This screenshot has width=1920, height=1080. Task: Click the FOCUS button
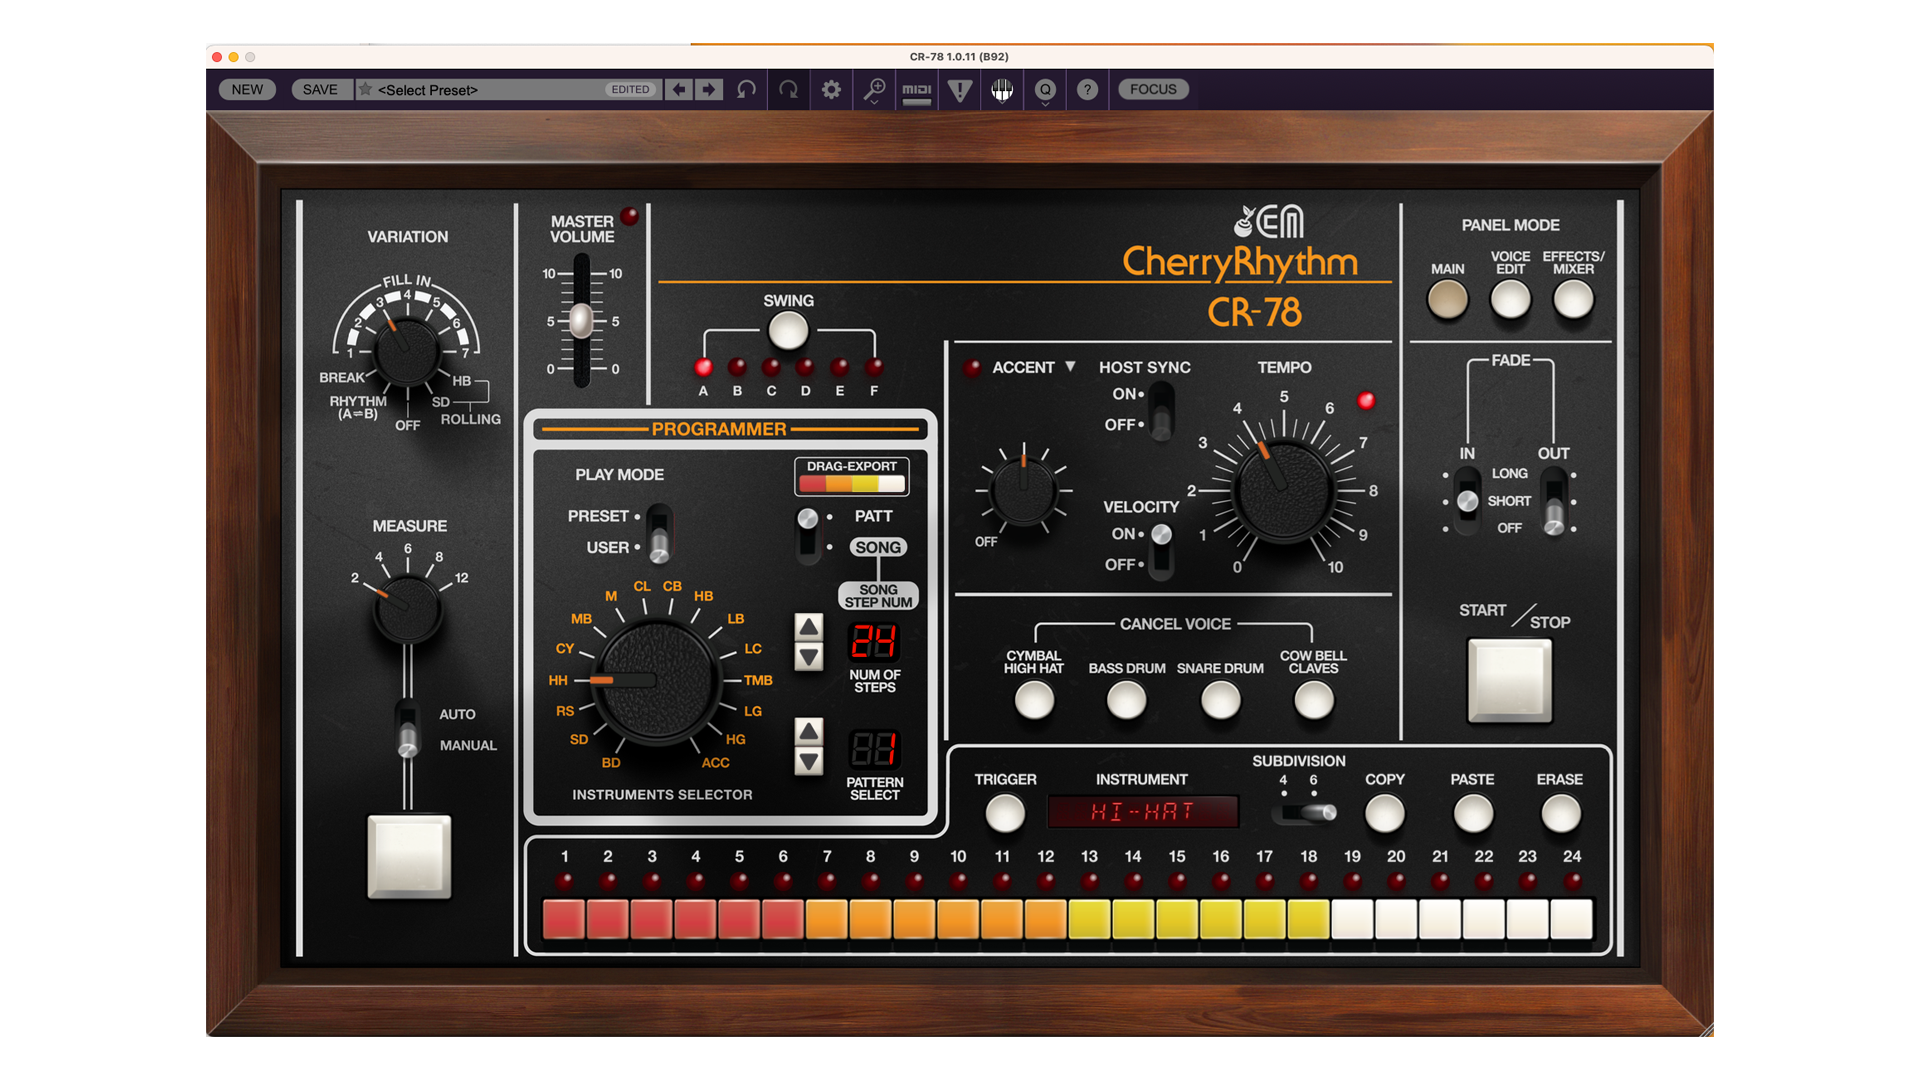pyautogui.click(x=1153, y=89)
